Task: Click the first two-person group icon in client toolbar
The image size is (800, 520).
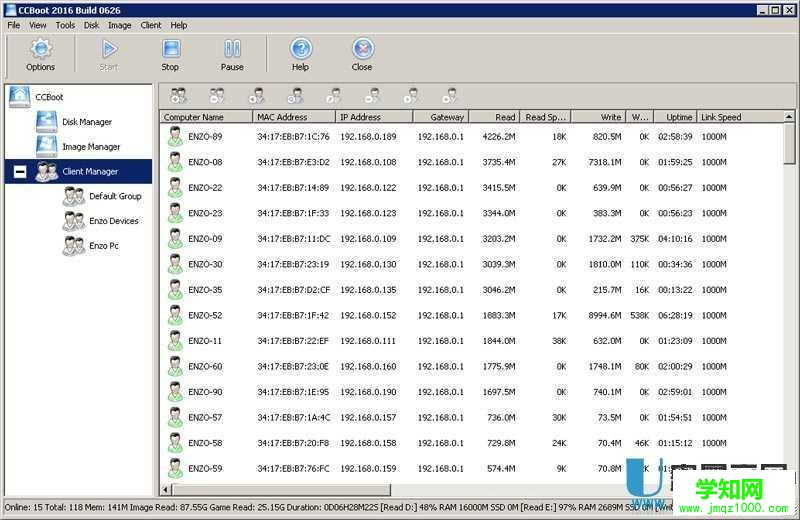Action: 179,95
